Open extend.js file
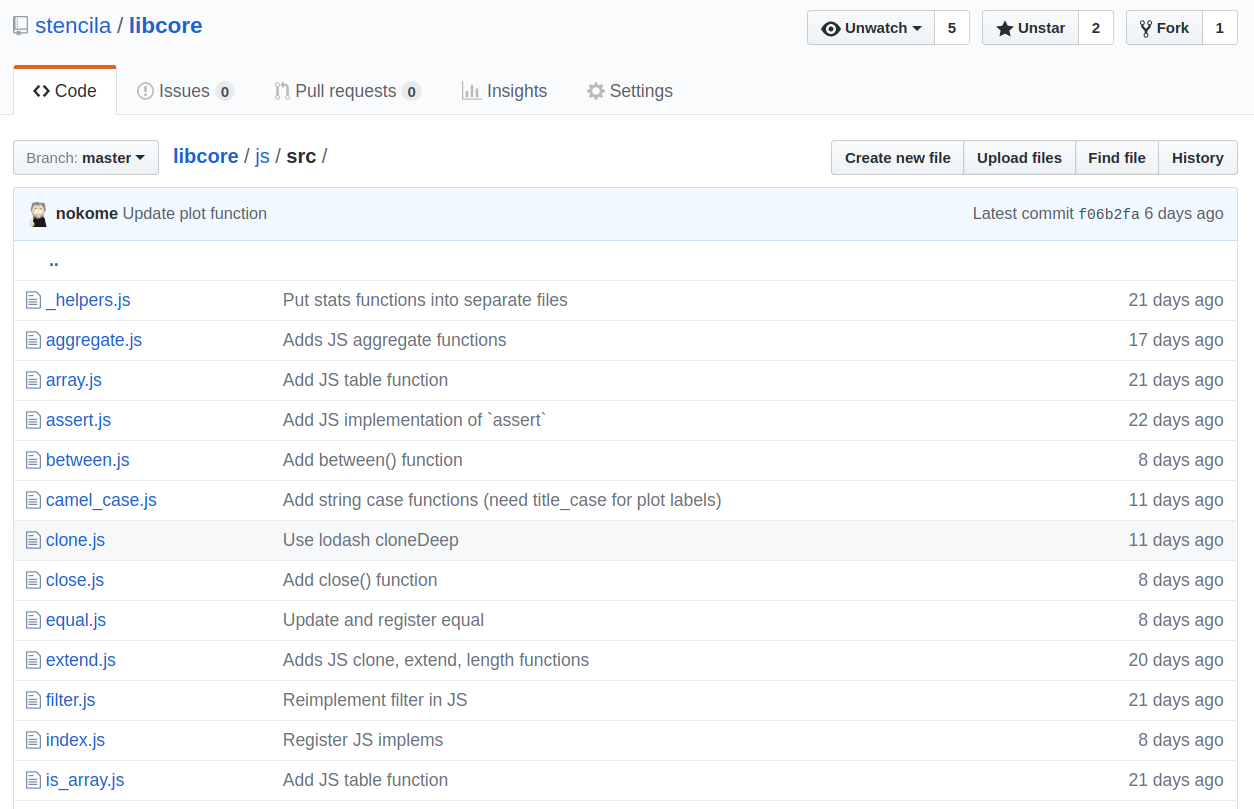The width and height of the screenshot is (1254, 809). 81,660
